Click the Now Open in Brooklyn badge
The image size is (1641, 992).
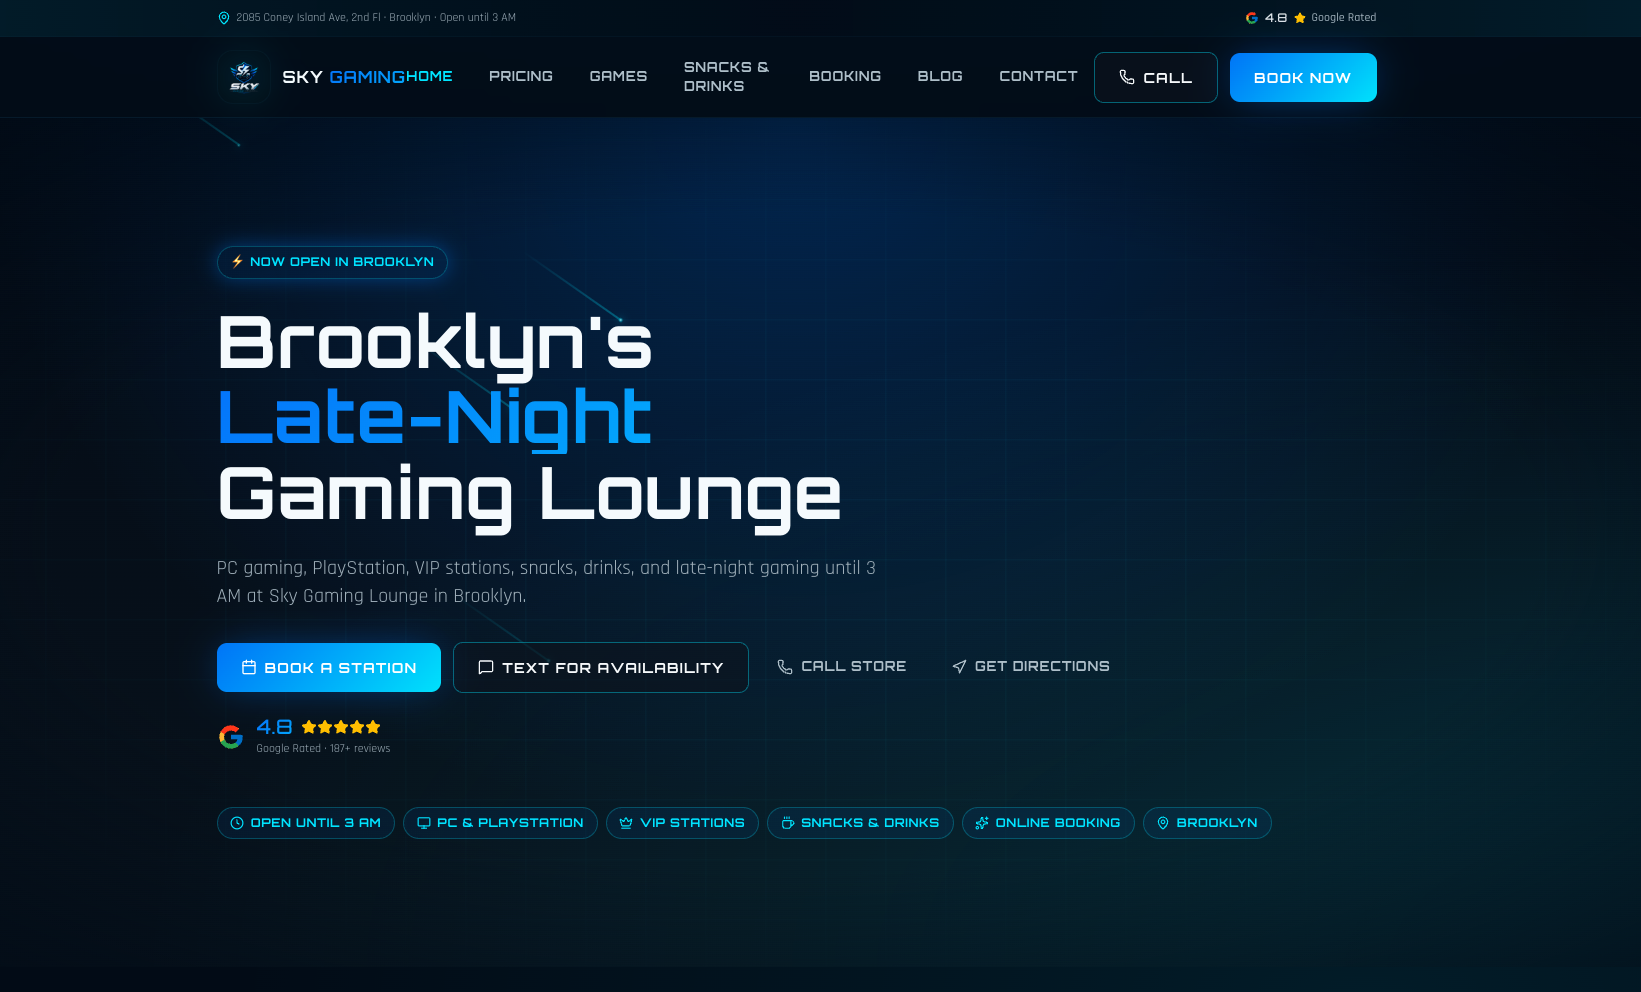[332, 262]
